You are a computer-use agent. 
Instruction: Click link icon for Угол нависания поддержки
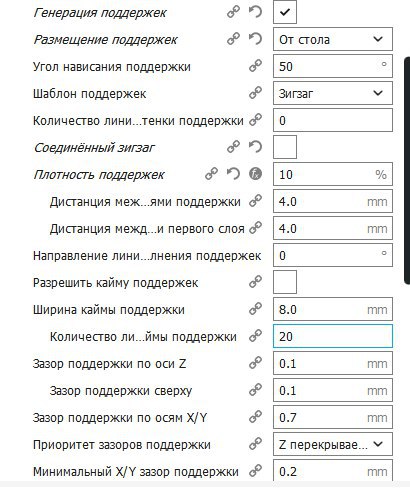[x=255, y=66]
